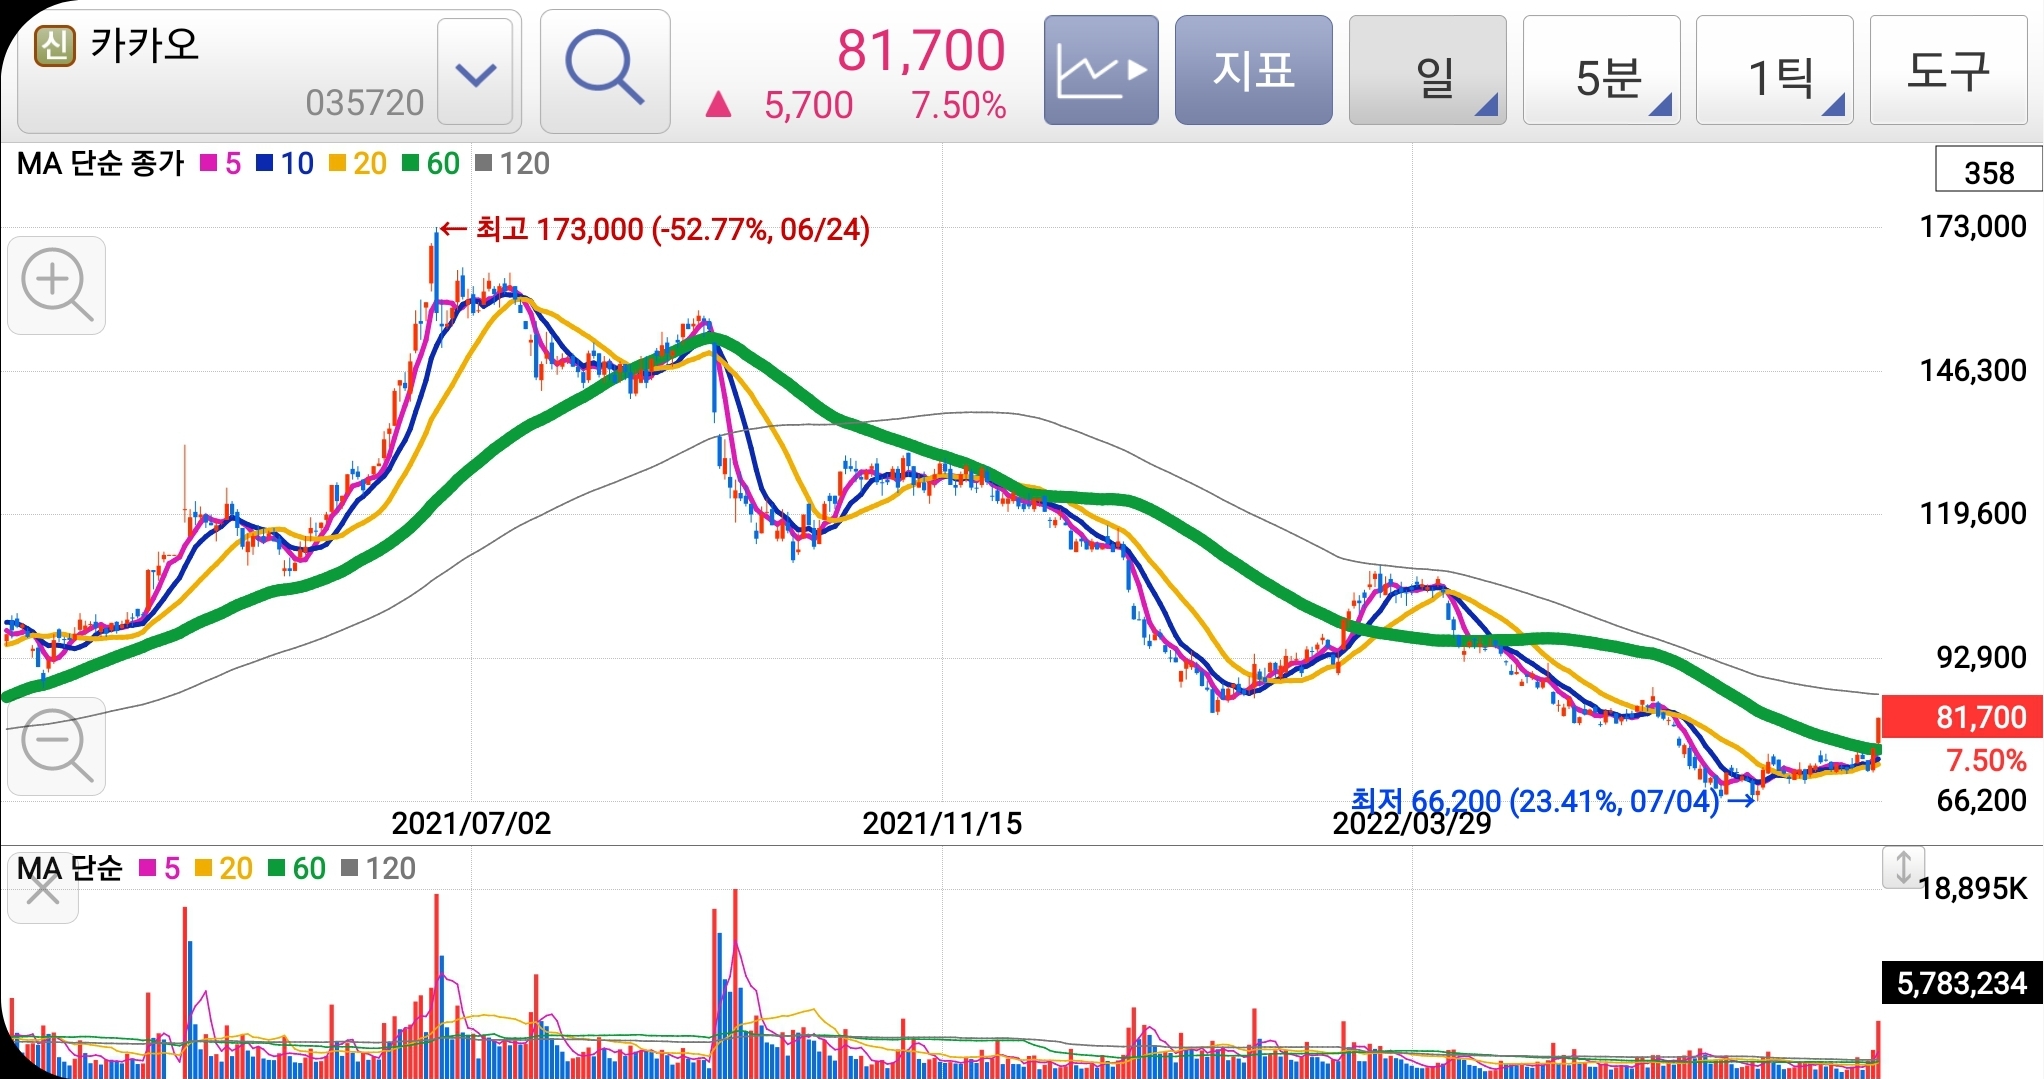The width and height of the screenshot is (2044, 1079).
Task: Click the 5,700 price change value
Action: pos(808,105)
